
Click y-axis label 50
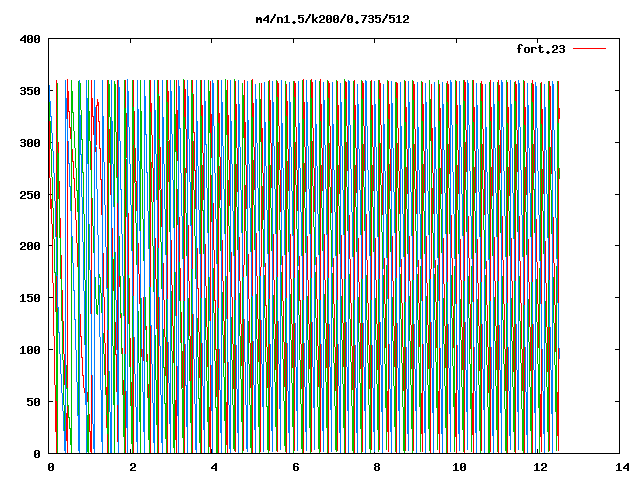click(x=34, y=402)
